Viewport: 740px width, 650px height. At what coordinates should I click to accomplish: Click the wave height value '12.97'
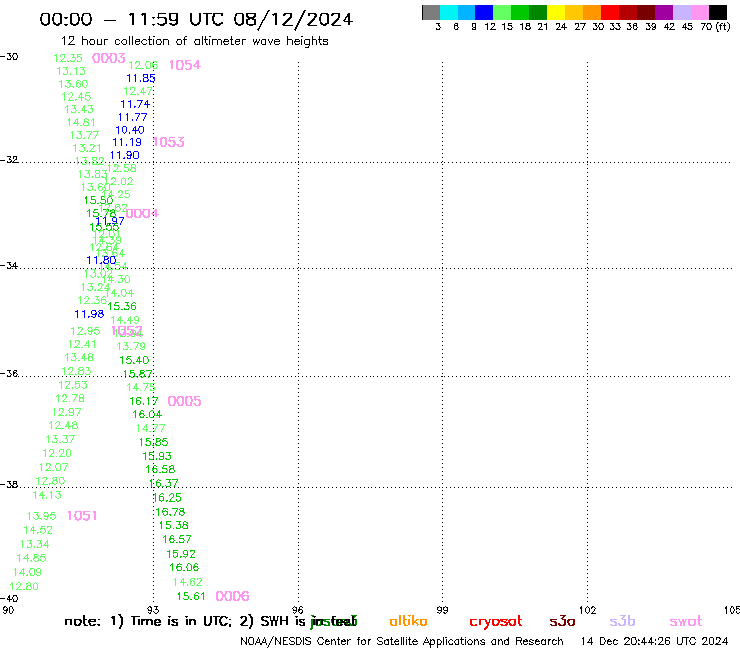click(67, 412)
